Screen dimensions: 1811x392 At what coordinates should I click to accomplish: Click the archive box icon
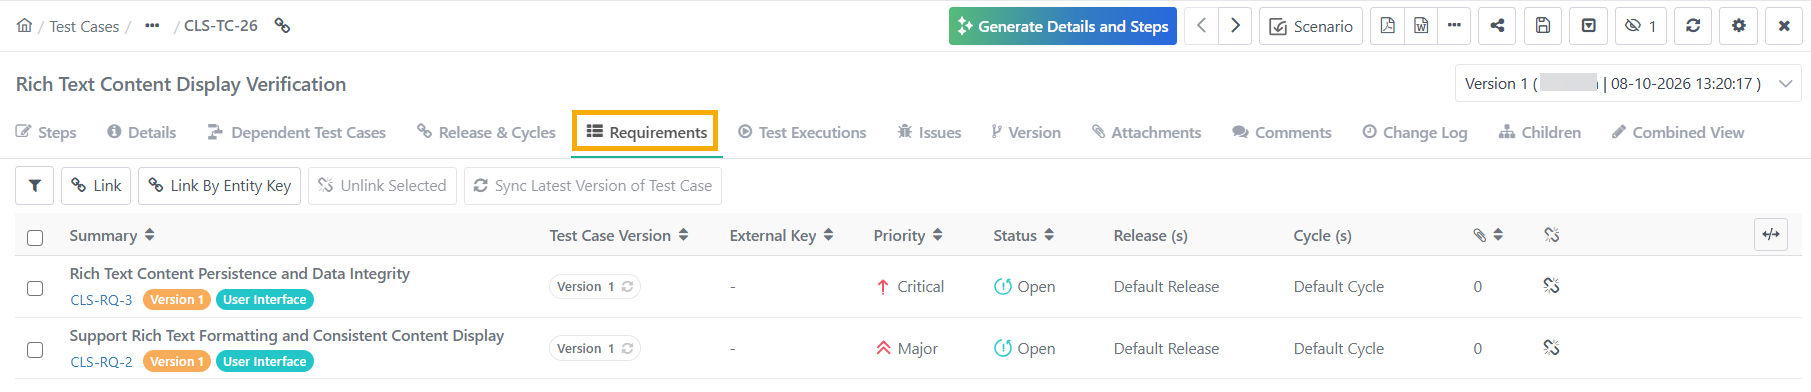coord(1588,26)
